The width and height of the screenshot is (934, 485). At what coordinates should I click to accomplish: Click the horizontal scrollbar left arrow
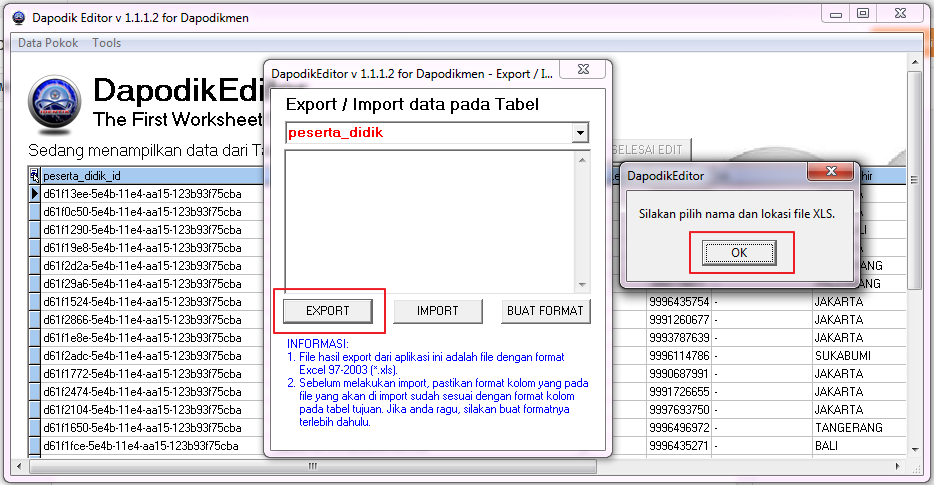pyautogui.click(x=20, y=466)
